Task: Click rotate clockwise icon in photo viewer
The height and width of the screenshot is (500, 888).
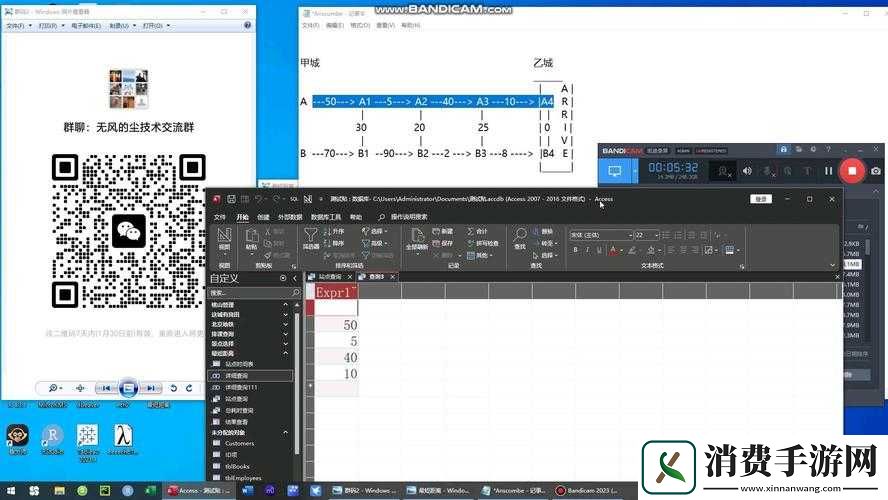Action: [x=190, y=388]
